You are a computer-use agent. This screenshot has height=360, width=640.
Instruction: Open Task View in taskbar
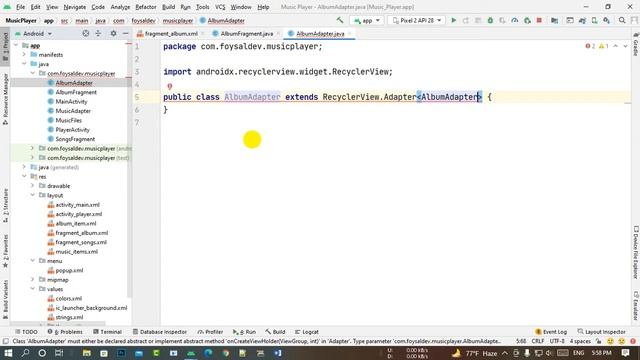[x=59, y=353]
